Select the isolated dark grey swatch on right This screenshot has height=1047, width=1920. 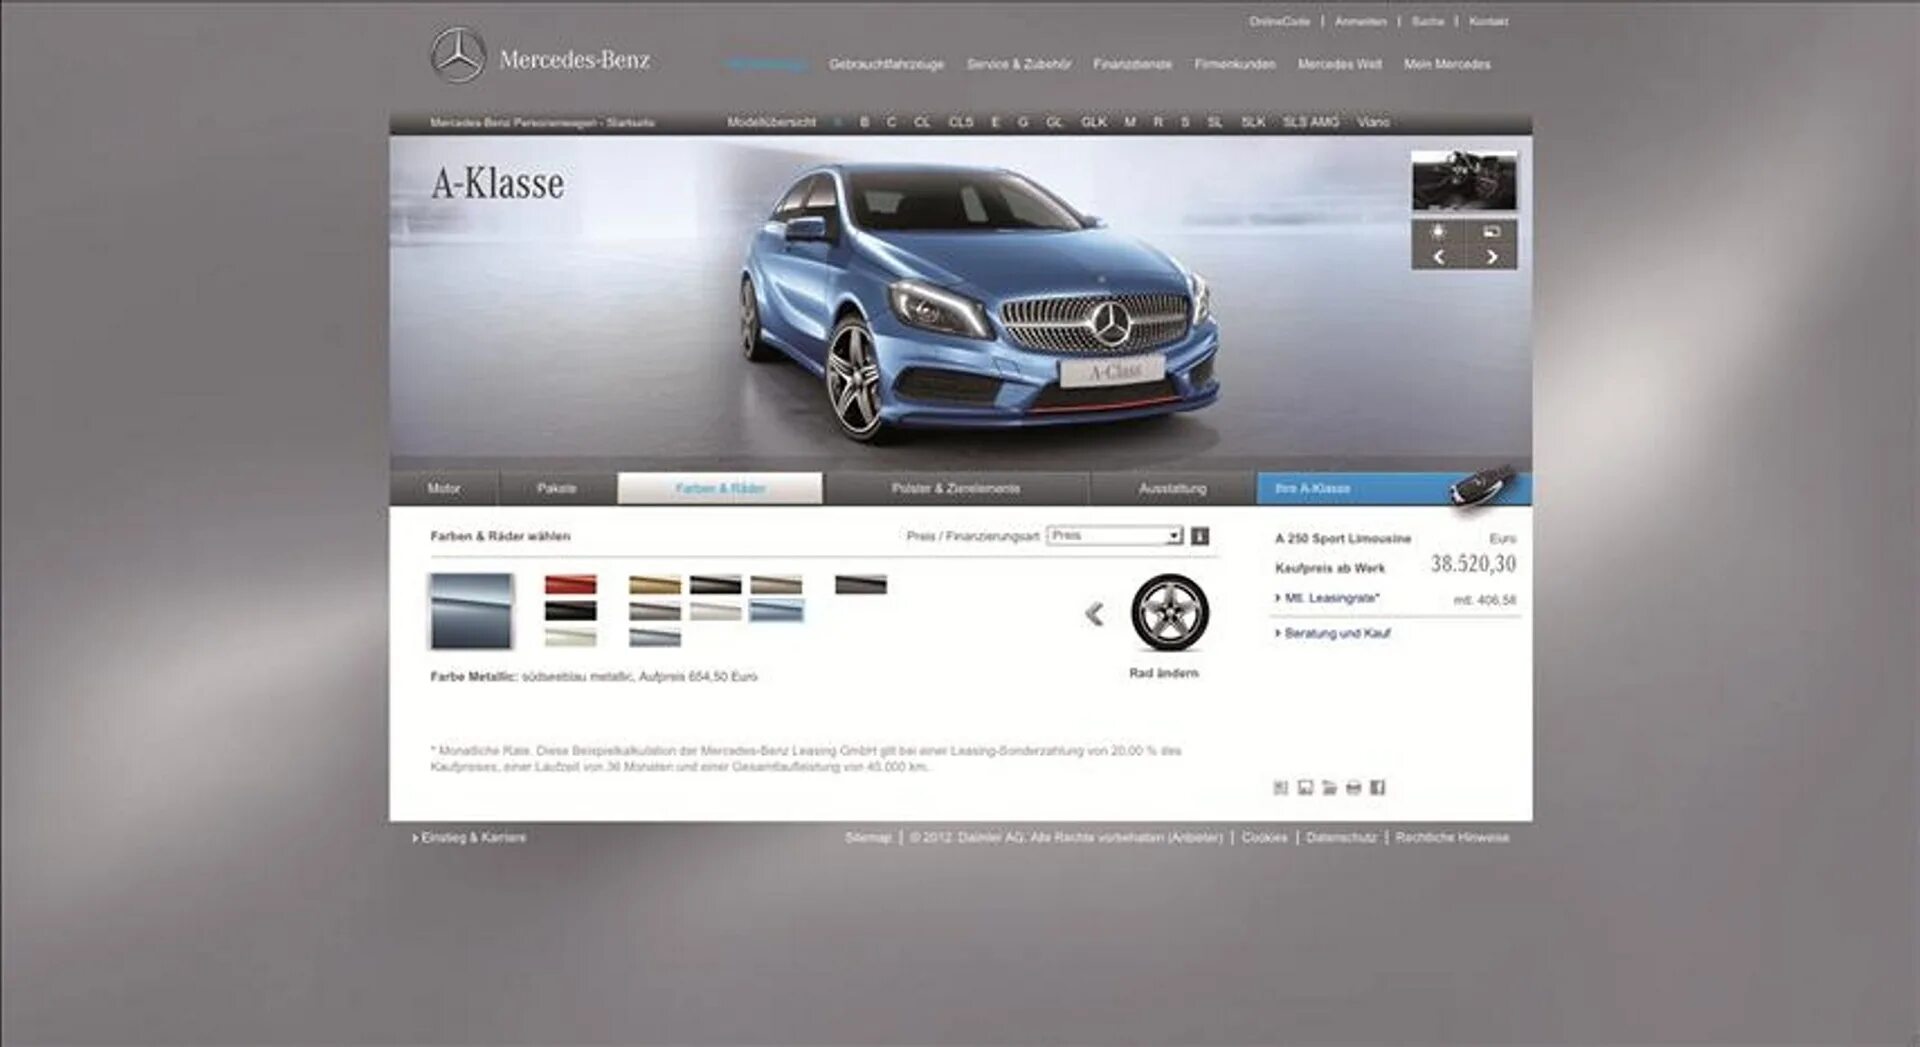click(861, 585)
